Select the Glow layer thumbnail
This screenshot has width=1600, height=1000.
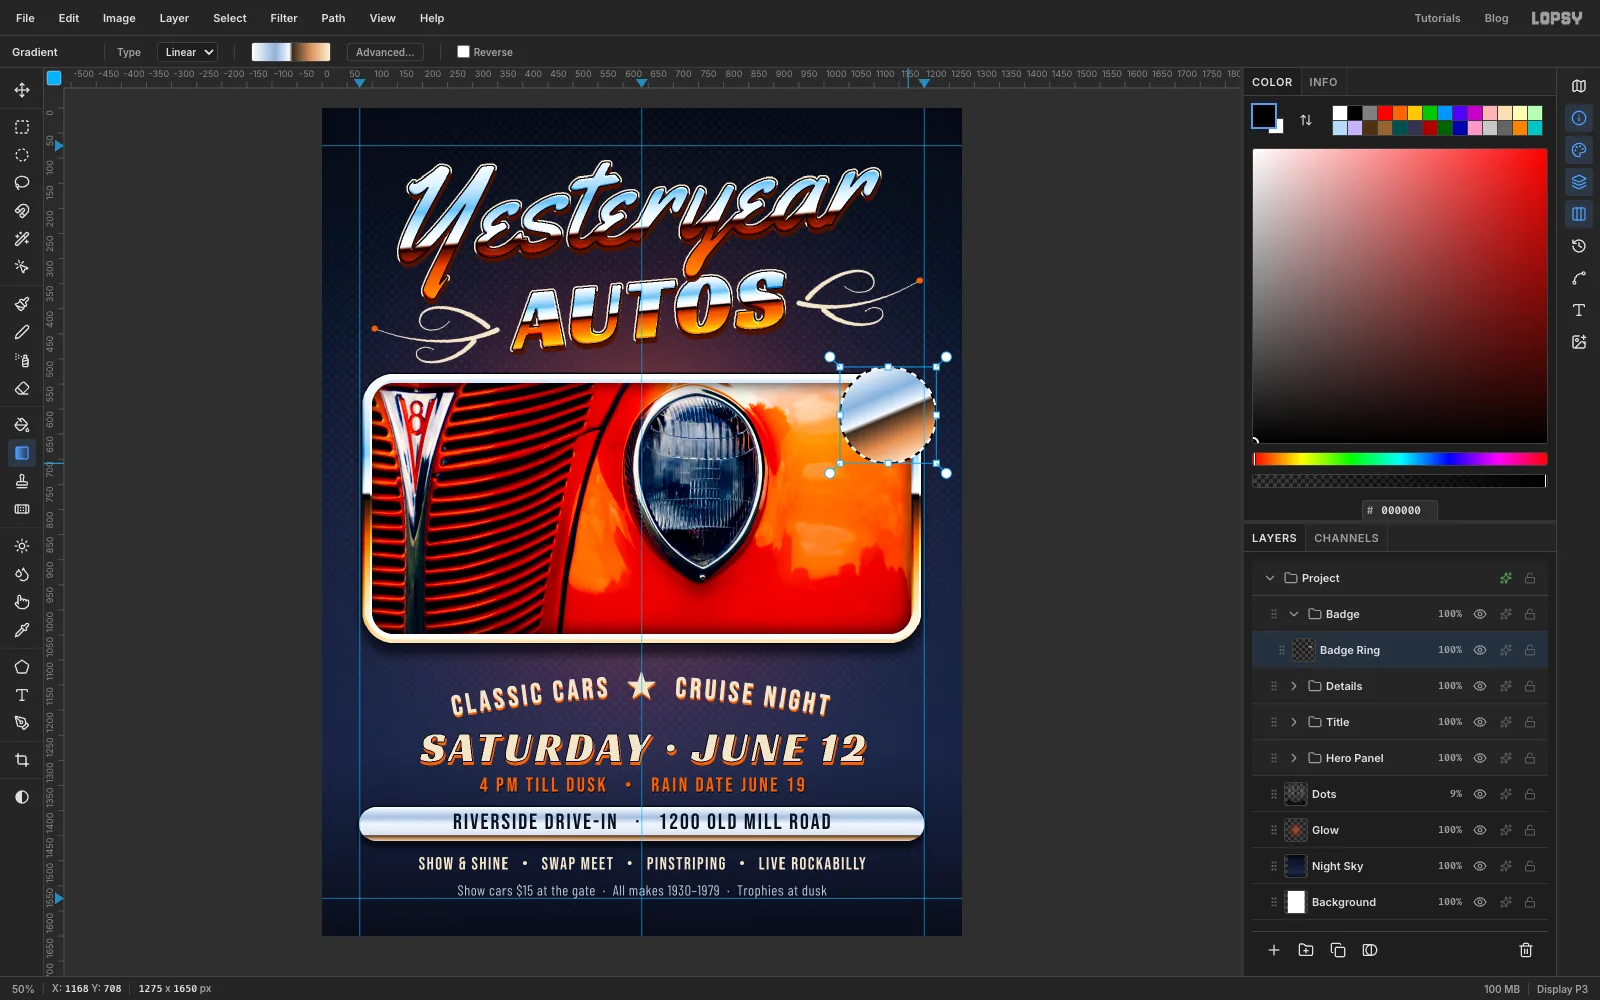point(1296,830)
